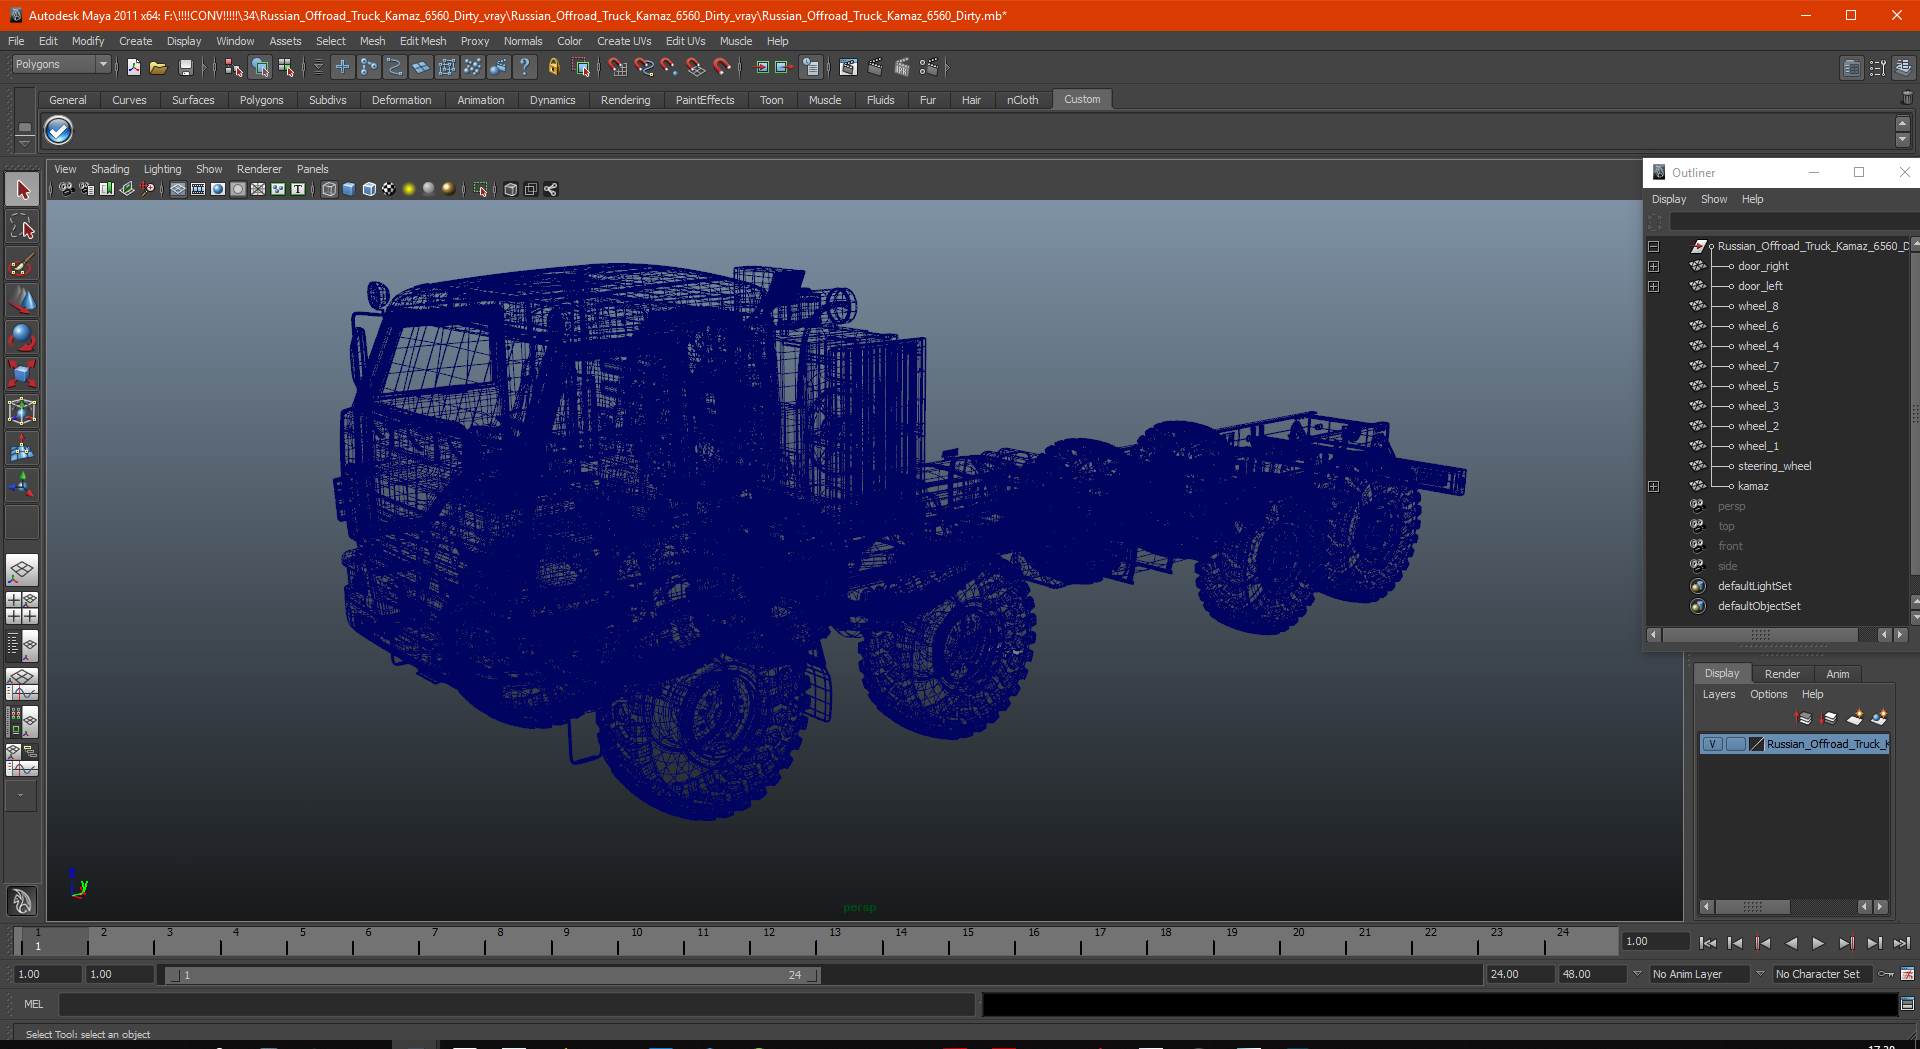Pick the Rotate tool sphere icon
This screenshot has width=1920, height=1049.
coord(22,338)
